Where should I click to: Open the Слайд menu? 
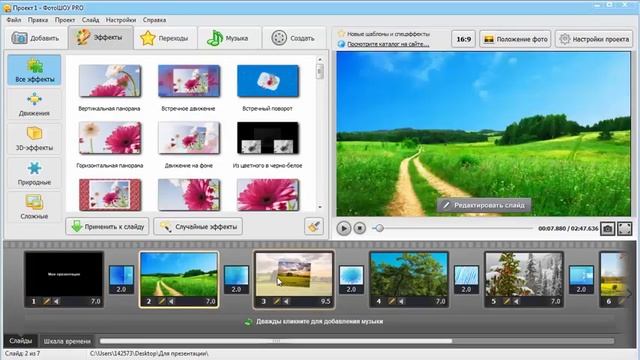pos(90,20)
